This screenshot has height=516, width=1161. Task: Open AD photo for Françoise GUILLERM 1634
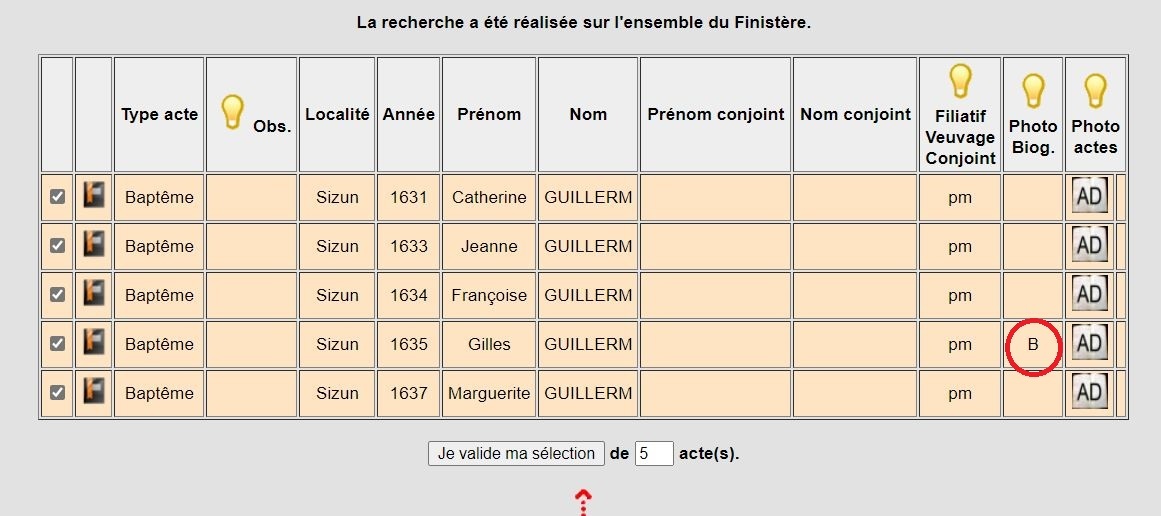pos(1089,295)
